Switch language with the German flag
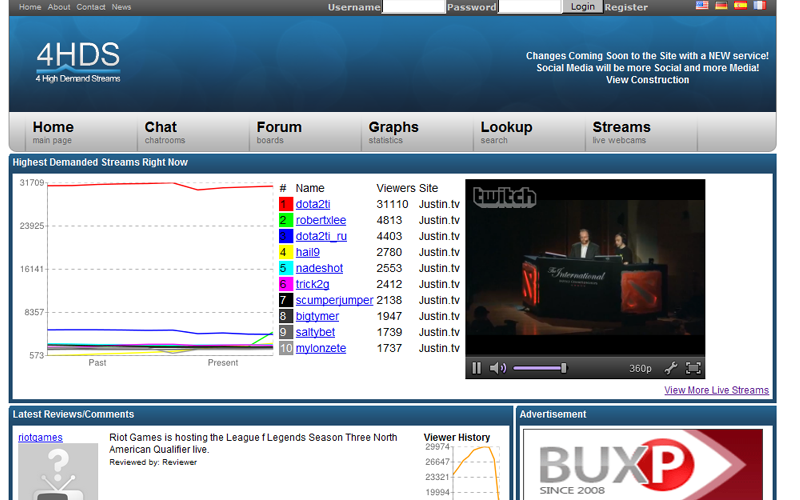This screenshot has height=500, width=800. point(721,6)
